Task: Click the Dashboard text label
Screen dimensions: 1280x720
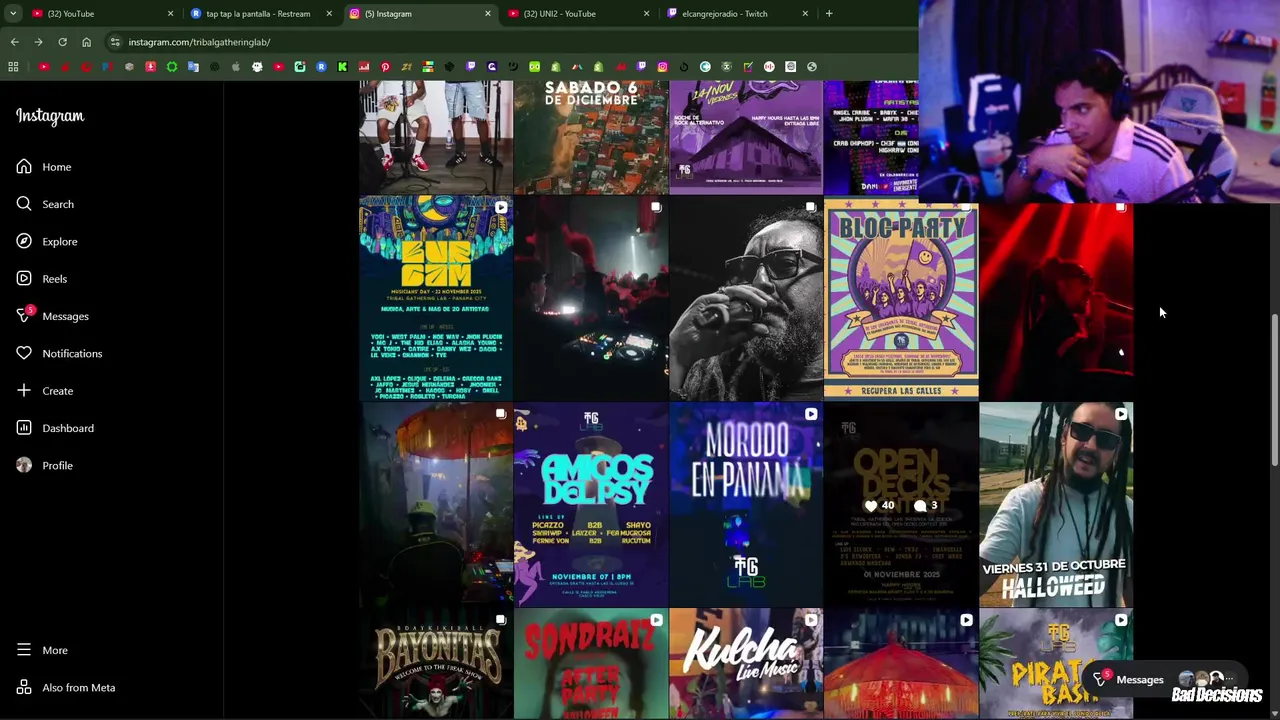Action: click(x=68, y=428)
